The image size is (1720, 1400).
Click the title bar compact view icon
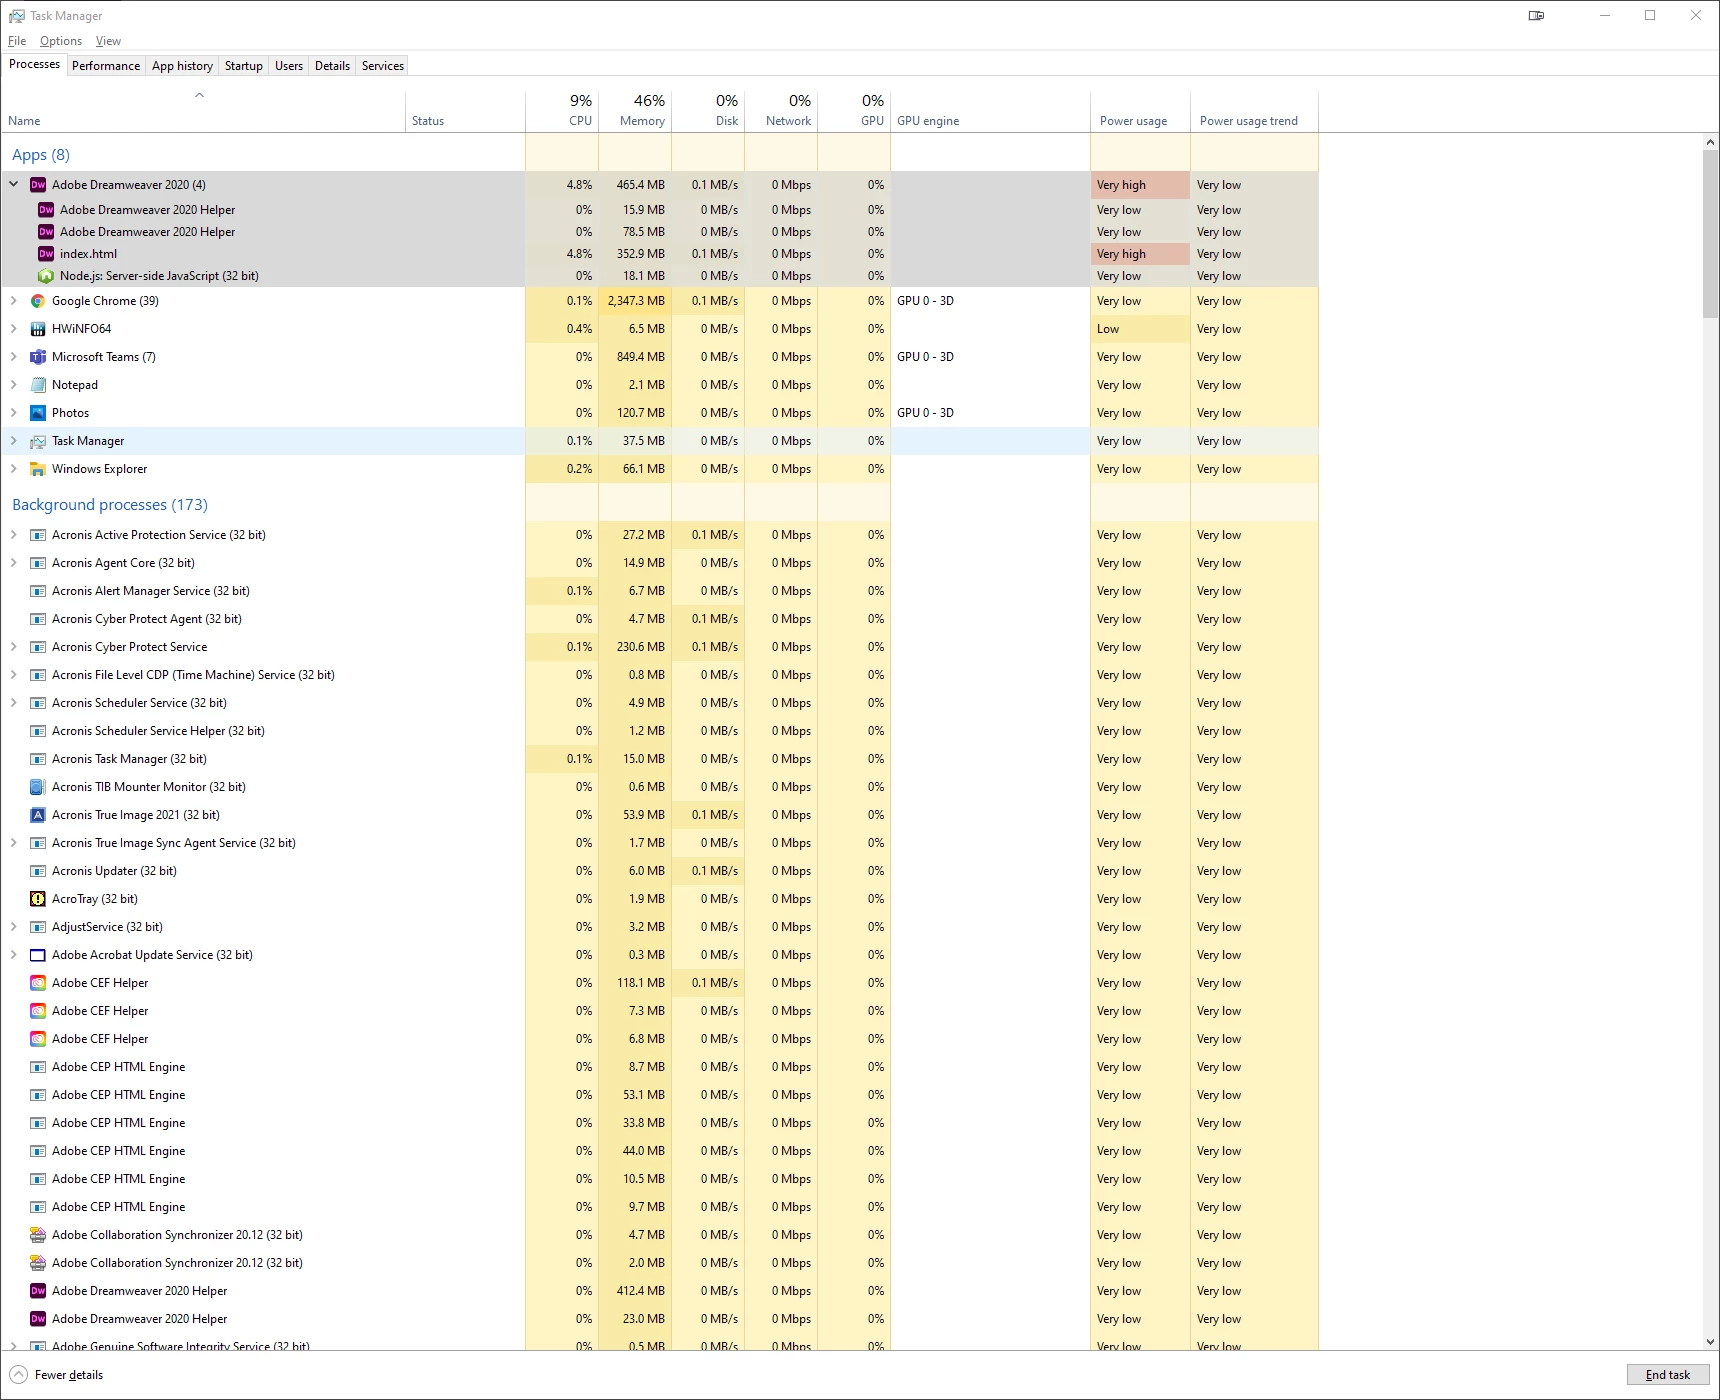tap(1537, 15)
